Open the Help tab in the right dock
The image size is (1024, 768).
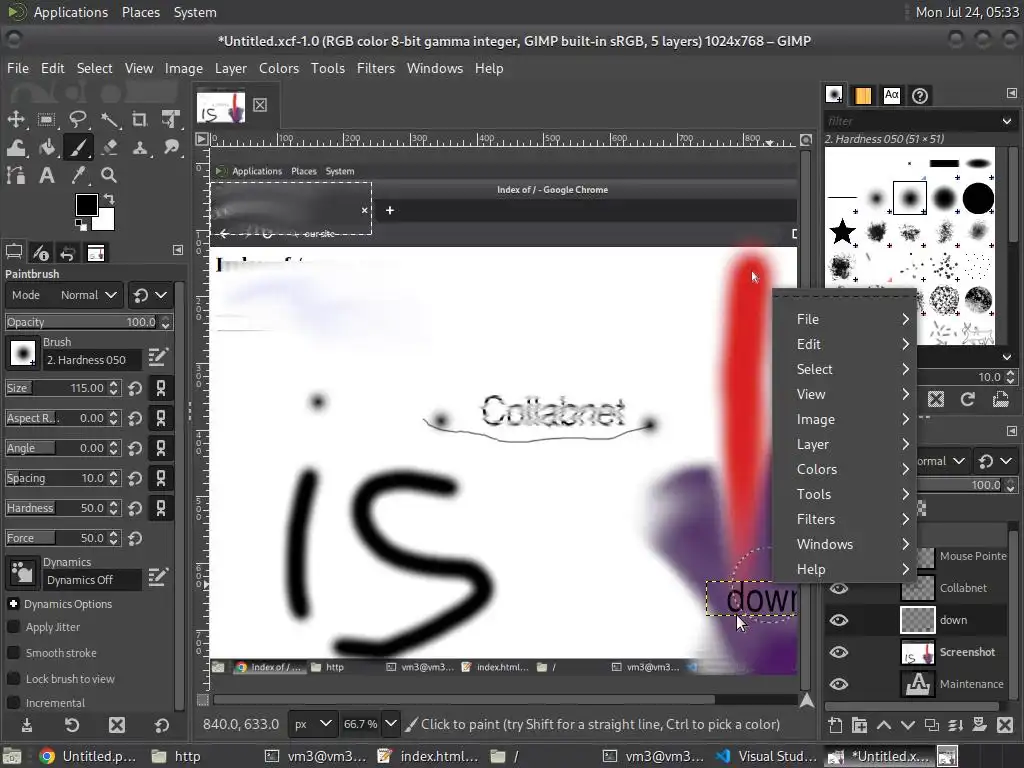pyautogui.click(x=920, y=96)
